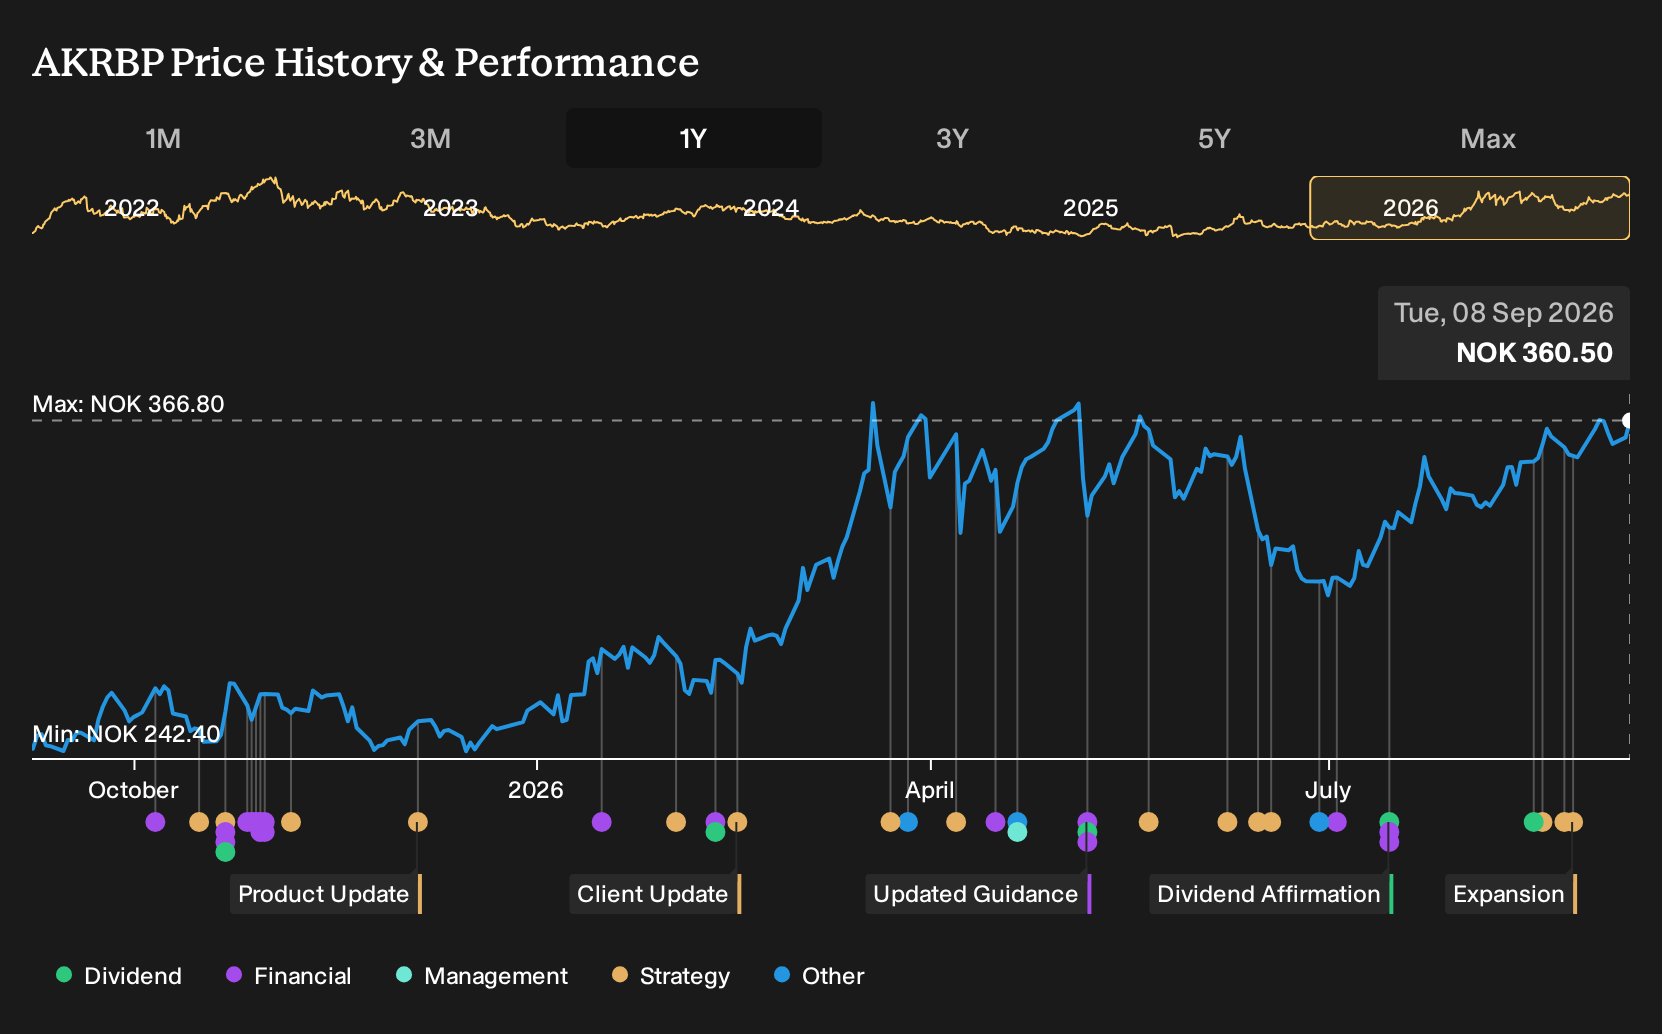Open the Client Update event label
The width and height of the screenshot is (1662, 1034).
click(655, 894)
